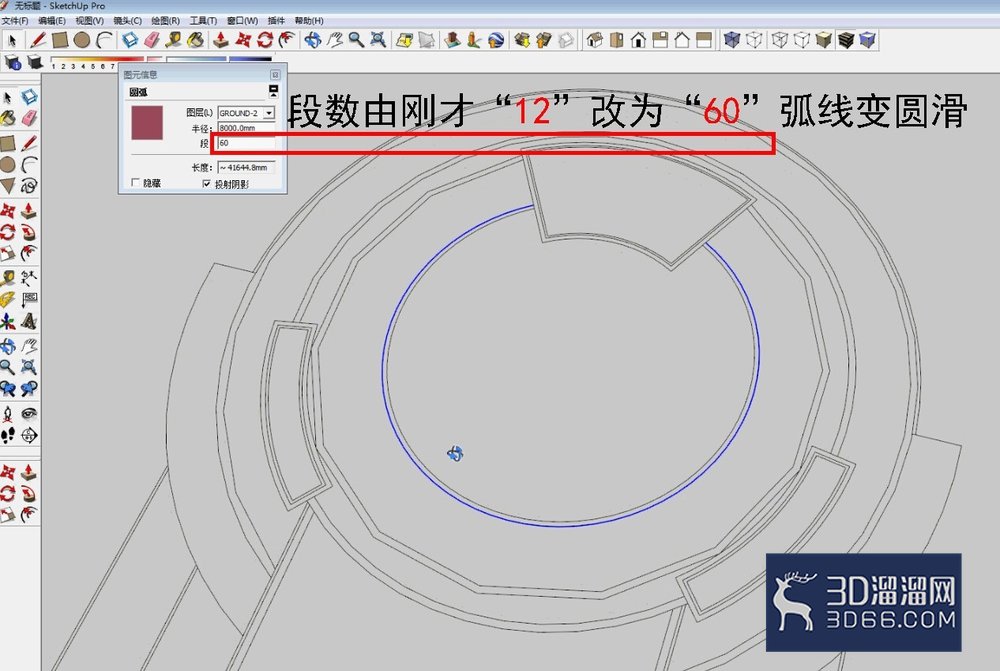The image size is (1000, 671).
Task: Set Monochrome face style
Action: click(867, 40)
